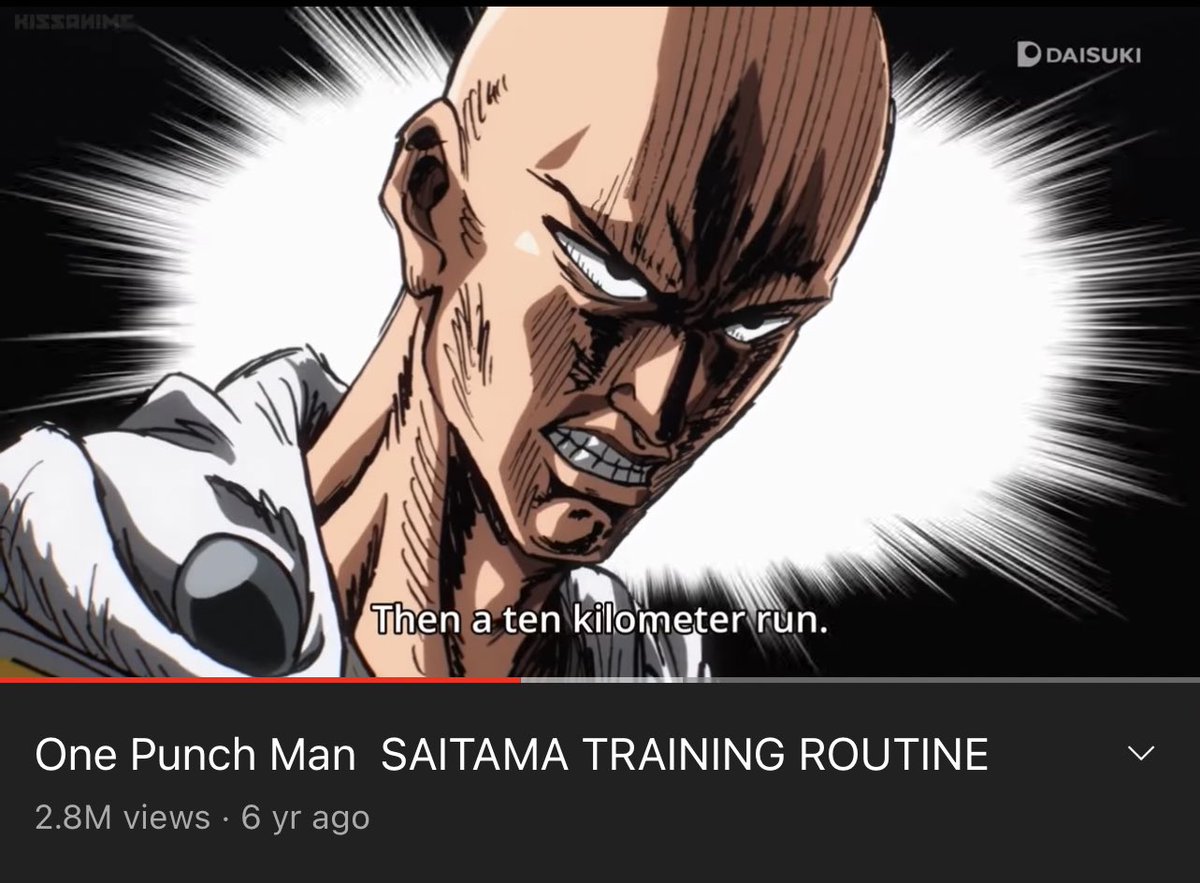Jump to the dark unplayed end of progress bar
The height and width of the screenshot is (883, 1200).
click(943, 680)
